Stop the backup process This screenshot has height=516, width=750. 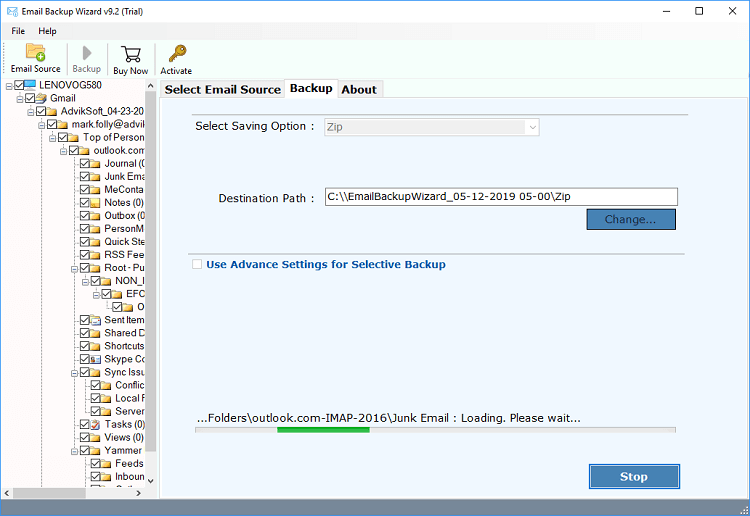634,476
